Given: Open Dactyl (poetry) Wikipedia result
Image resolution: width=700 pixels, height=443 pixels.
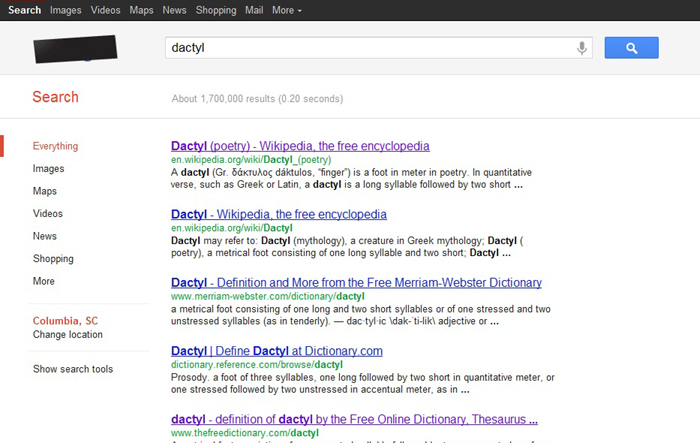Looking at the screenshot, I should 300,146.
